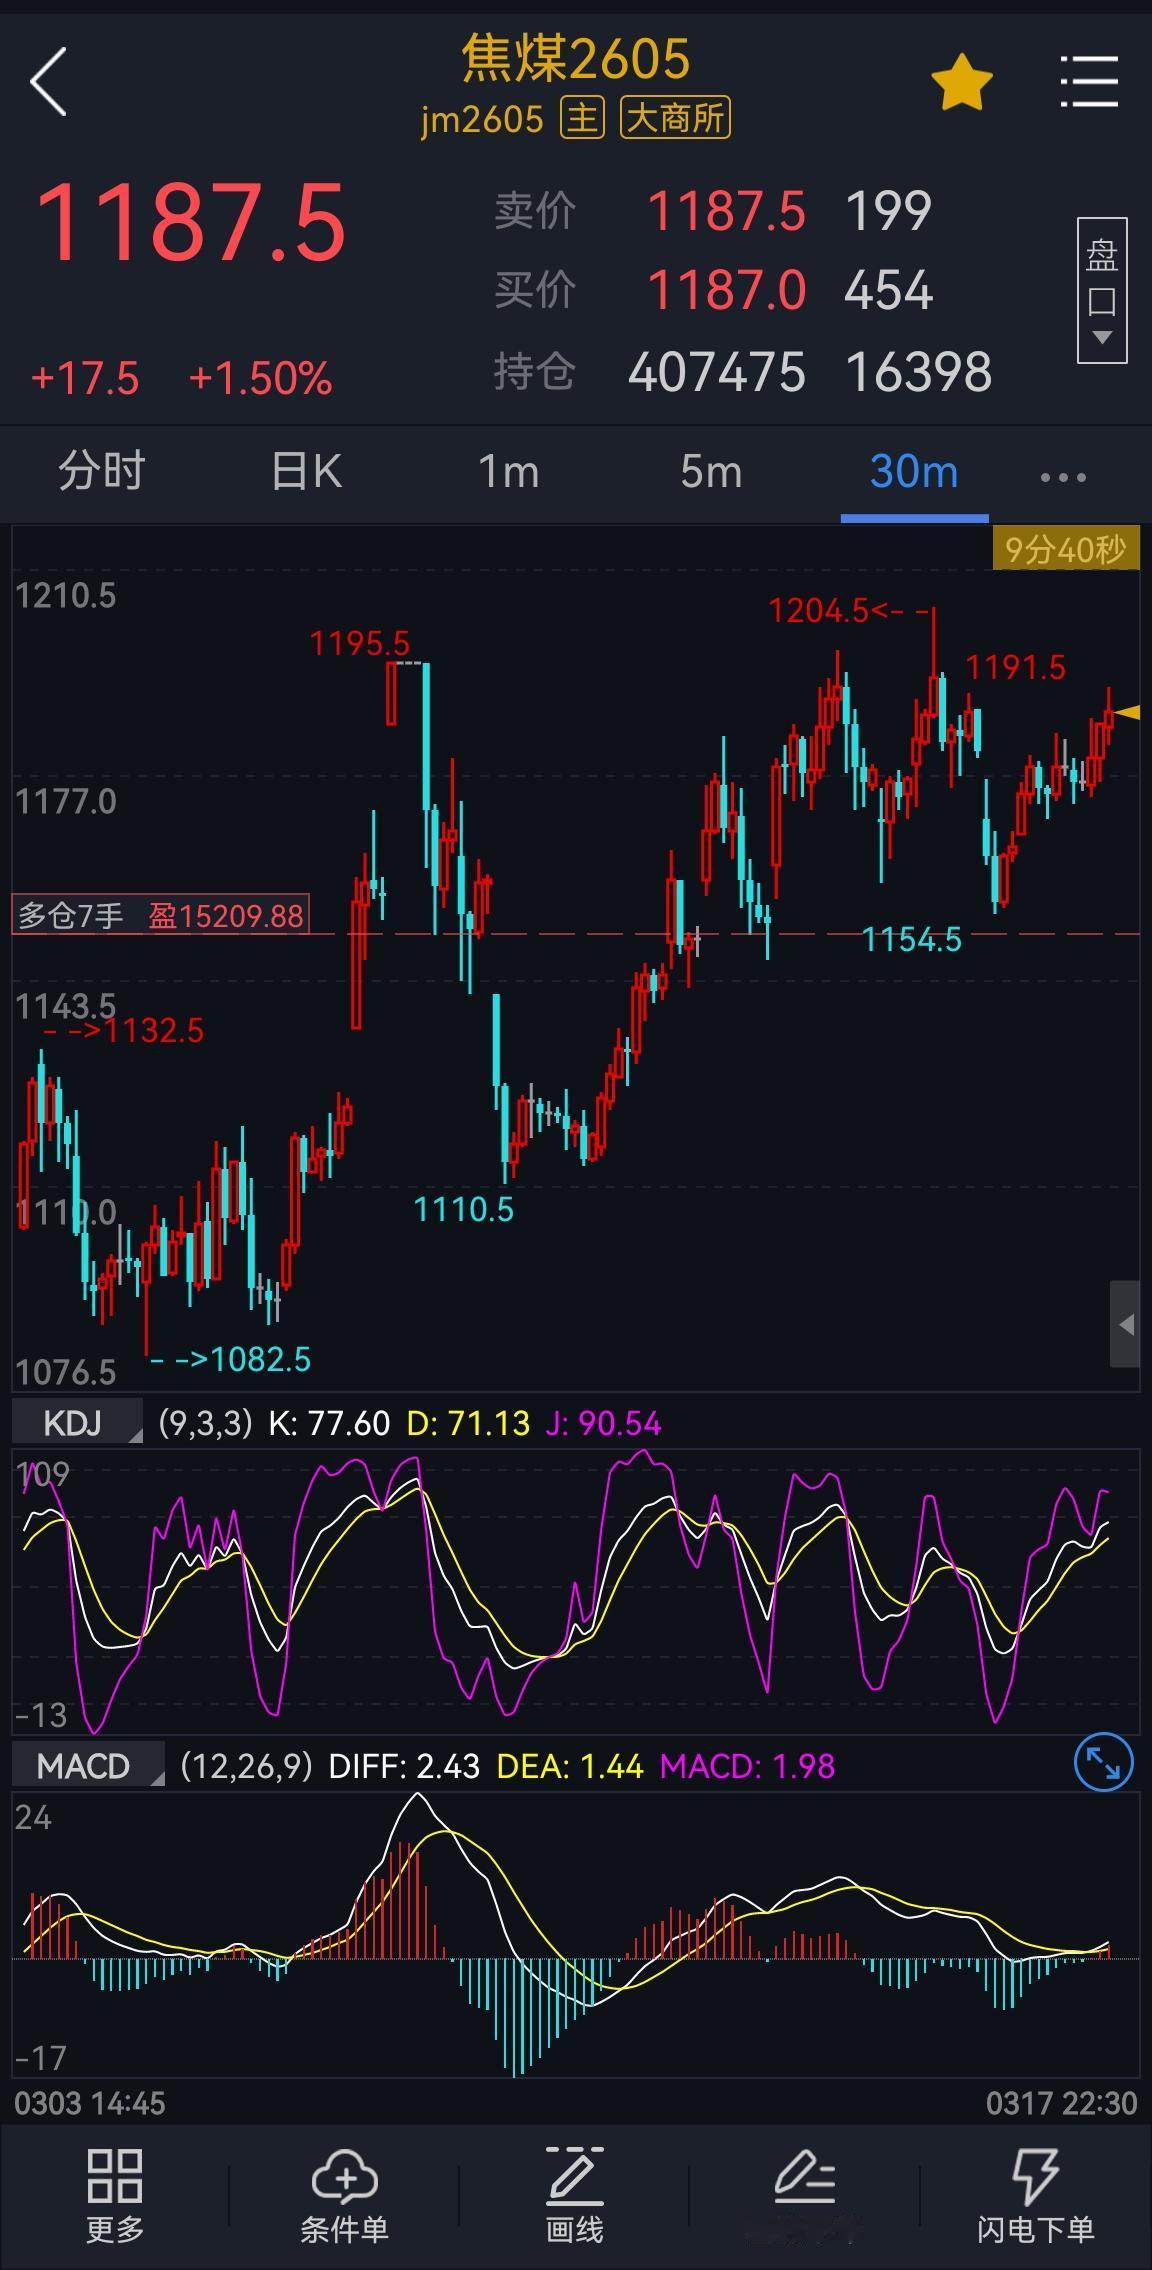Screen dimensions: 1152x2270
Task: Click the 大商所 exchange badge
Action: tap(676, 118)
